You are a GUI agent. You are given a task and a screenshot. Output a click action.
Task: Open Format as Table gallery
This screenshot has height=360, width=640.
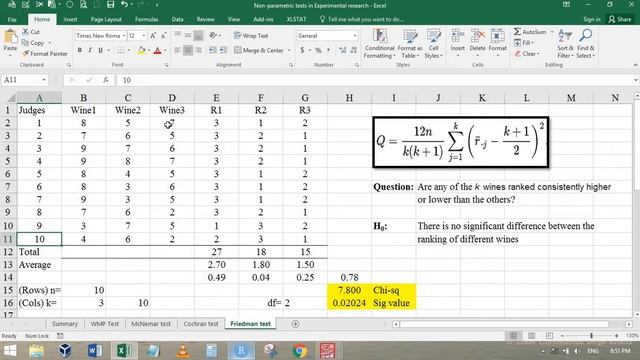[x=410, y=43]
